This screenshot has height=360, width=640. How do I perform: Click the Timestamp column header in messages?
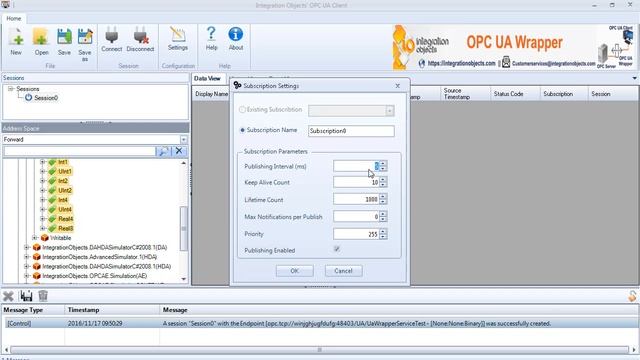112,310
